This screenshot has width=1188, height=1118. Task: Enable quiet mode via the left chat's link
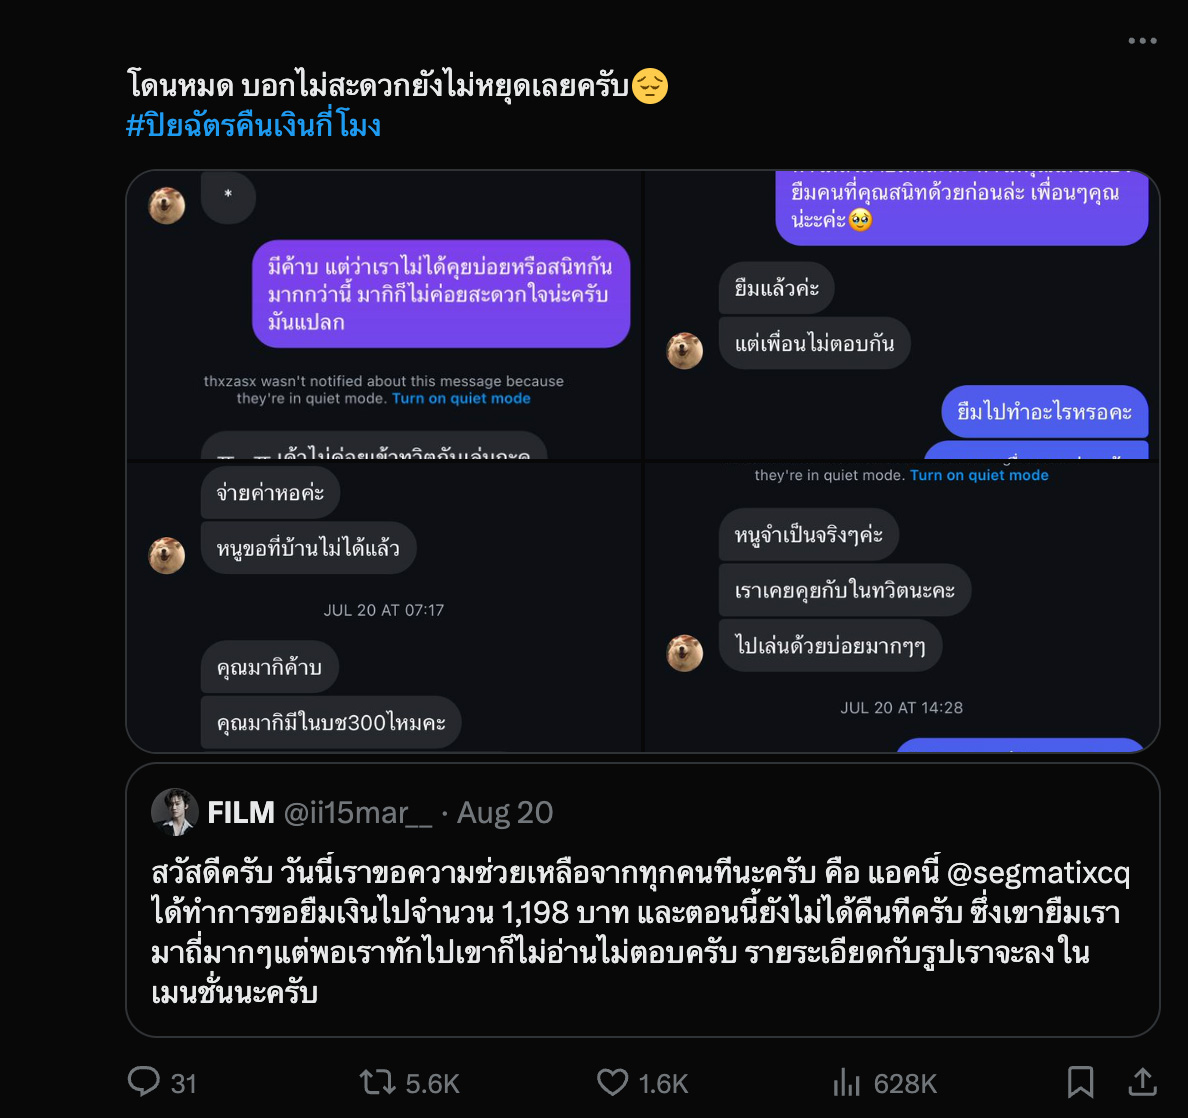click(x=463, y=397)
